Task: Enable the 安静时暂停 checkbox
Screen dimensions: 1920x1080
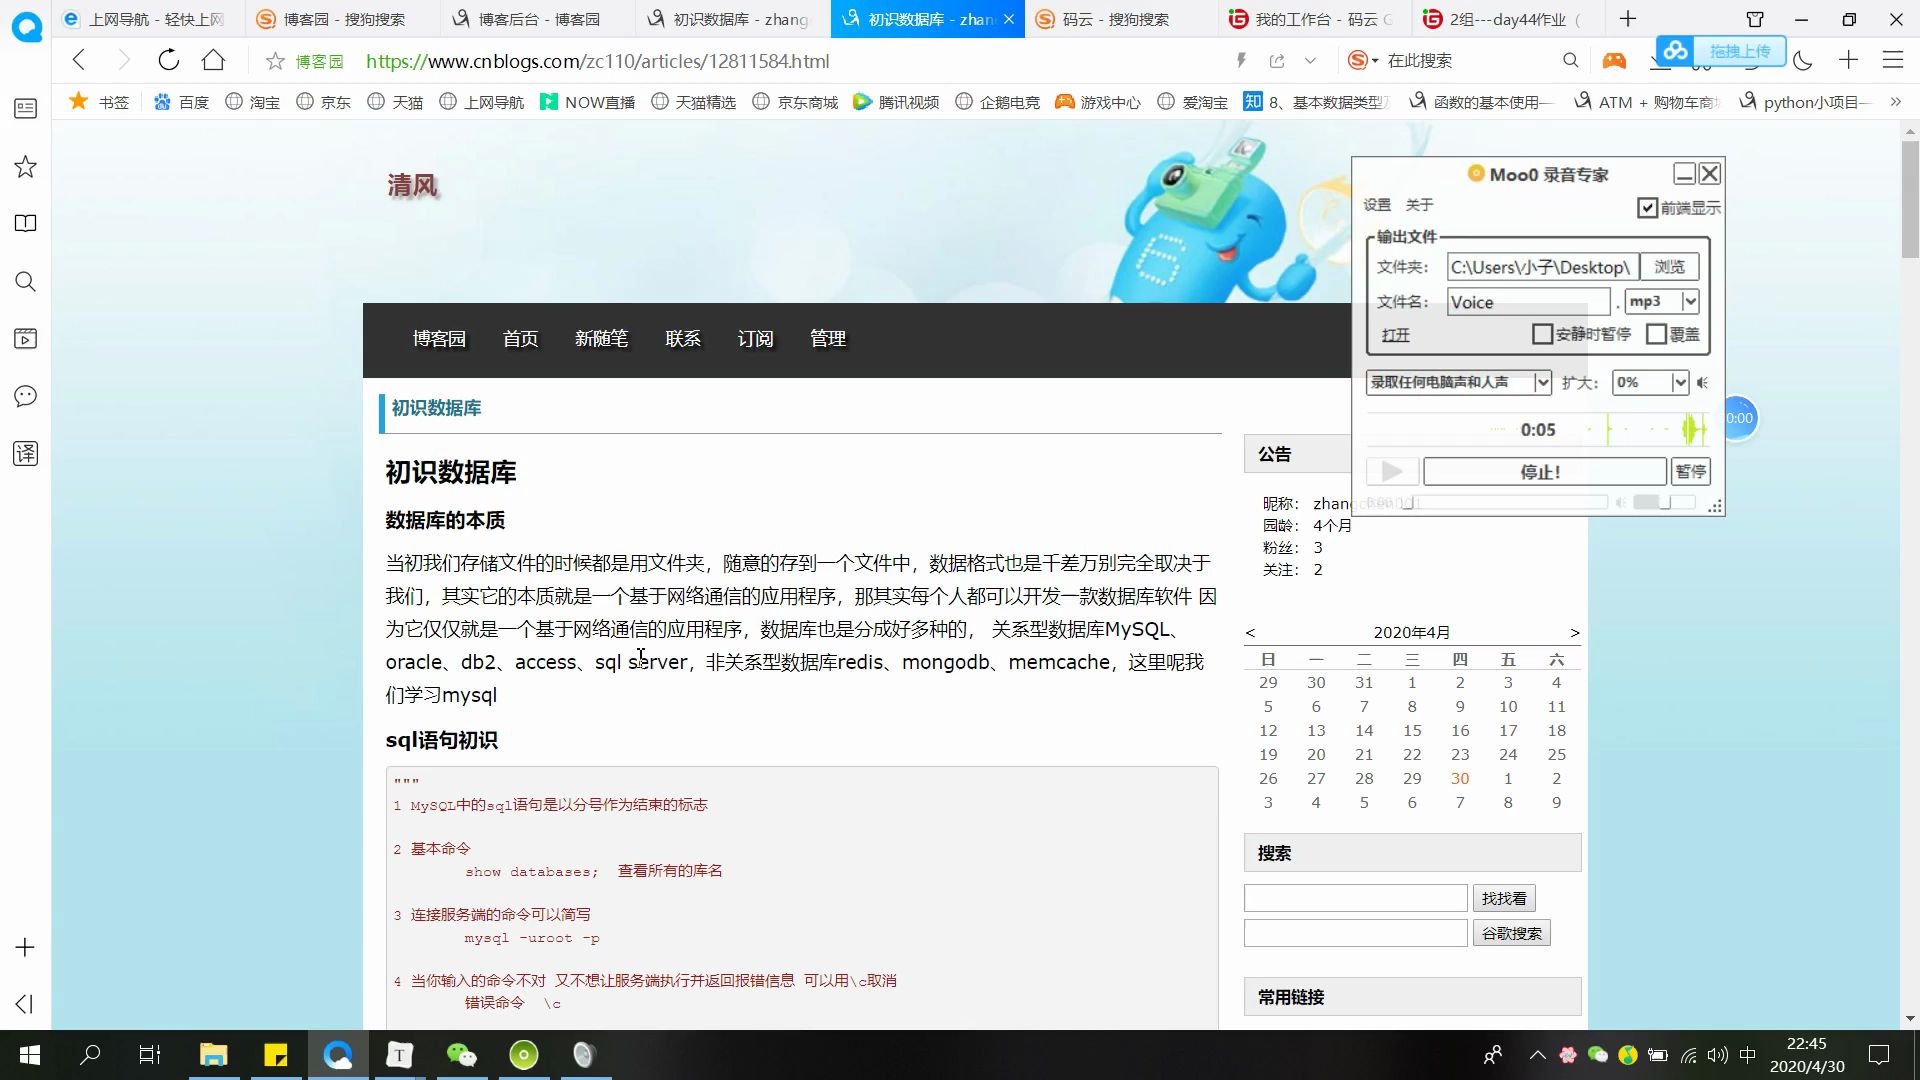Action: click(x=1542, y=334)
